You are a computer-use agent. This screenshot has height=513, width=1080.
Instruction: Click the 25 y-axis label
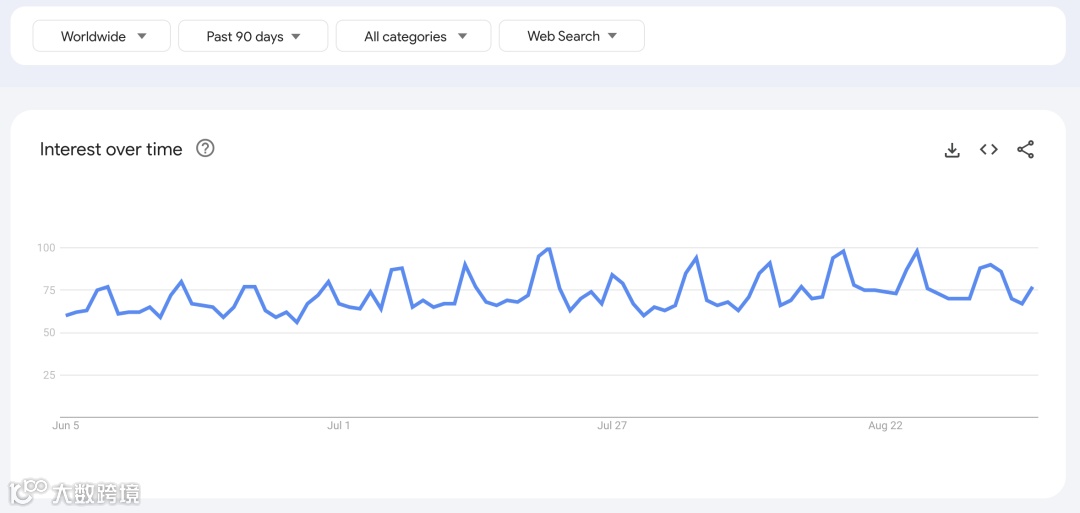[x=48, y=375]
